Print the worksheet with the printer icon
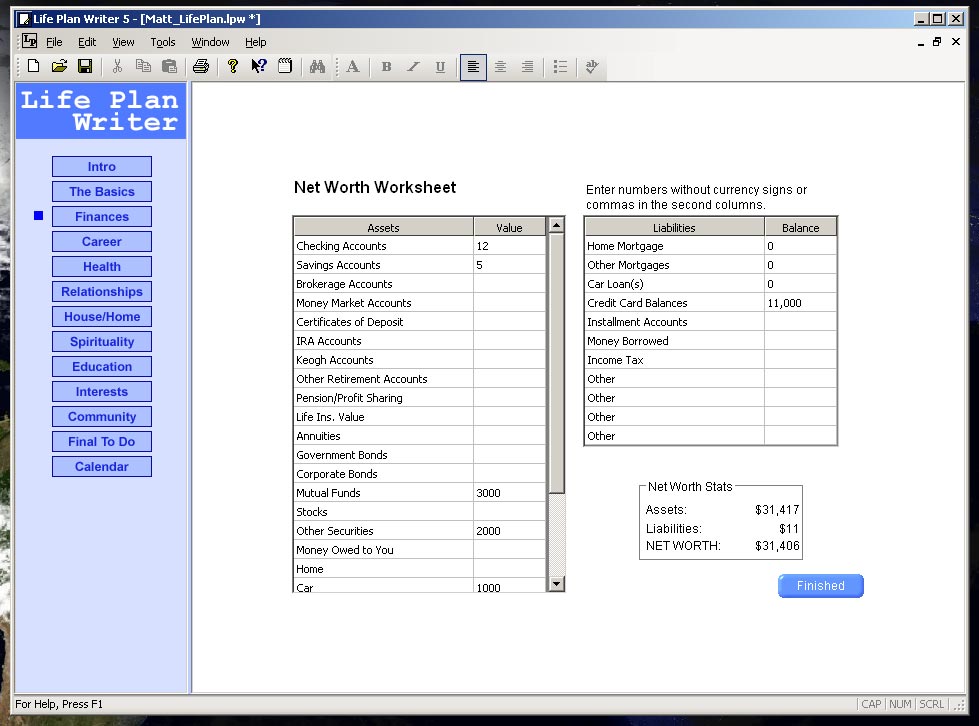 click(x=200, y=66)
